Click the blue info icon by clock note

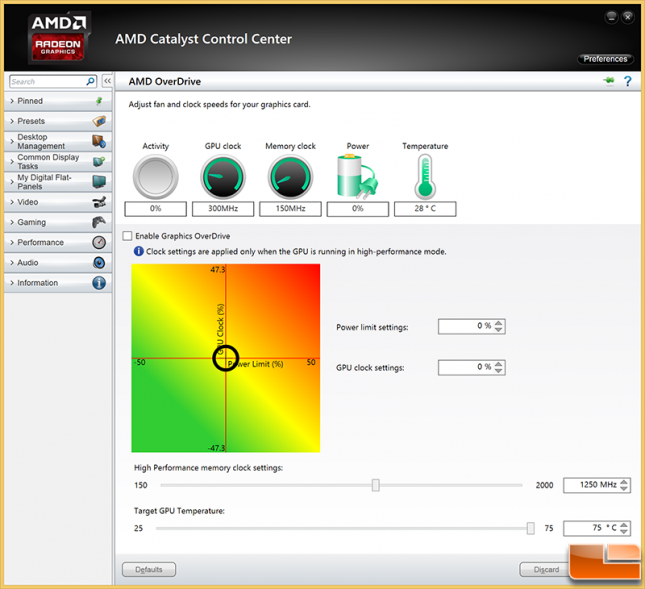pyautogui.click(x=139, y=251)
